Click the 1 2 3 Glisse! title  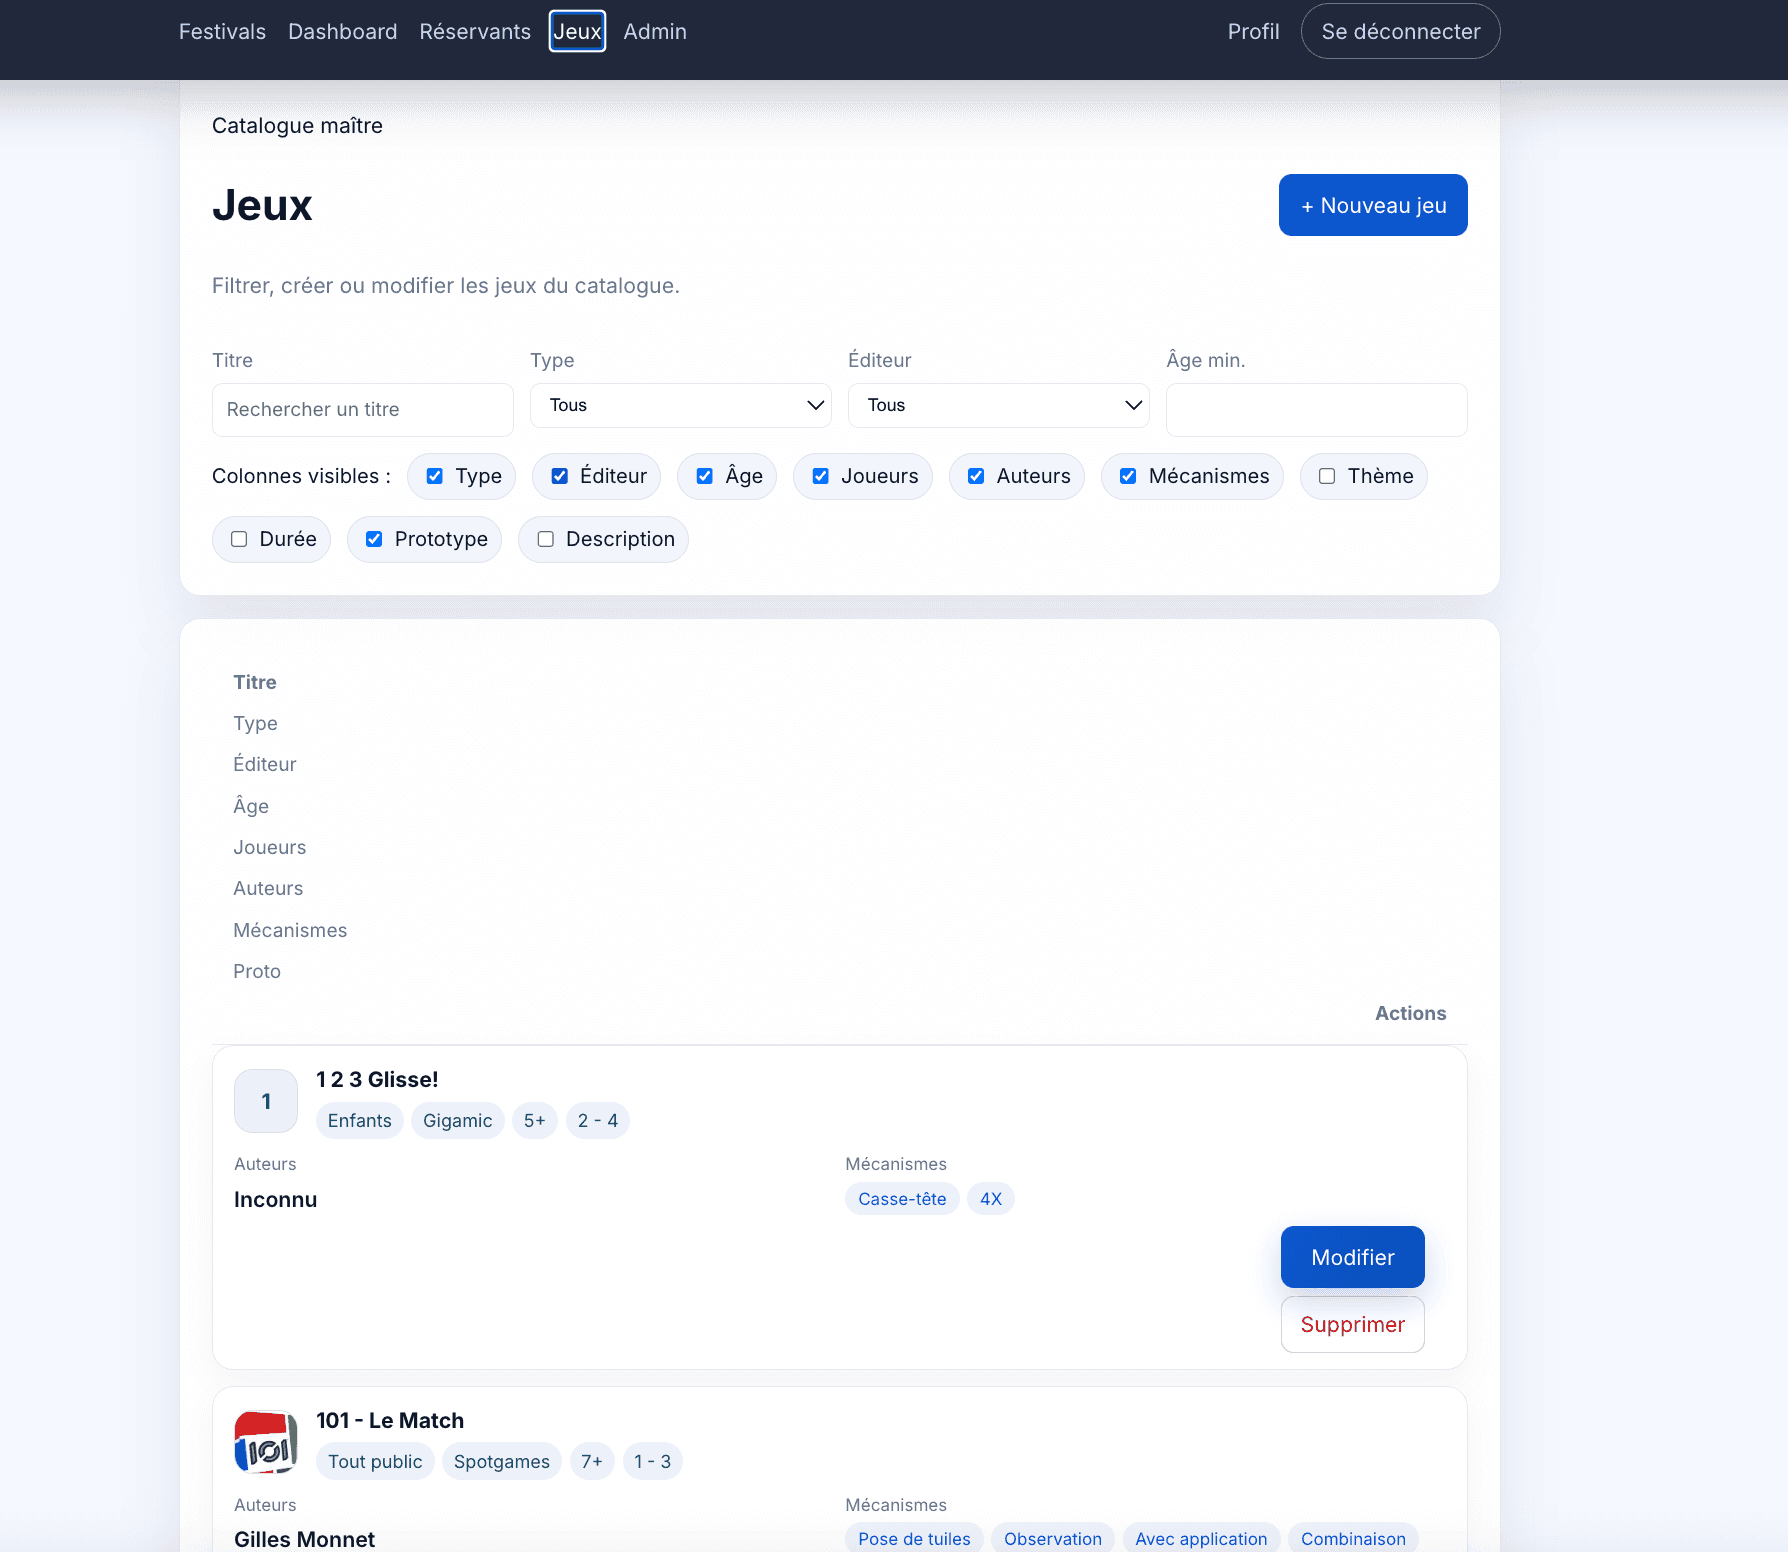[377, 1079]
